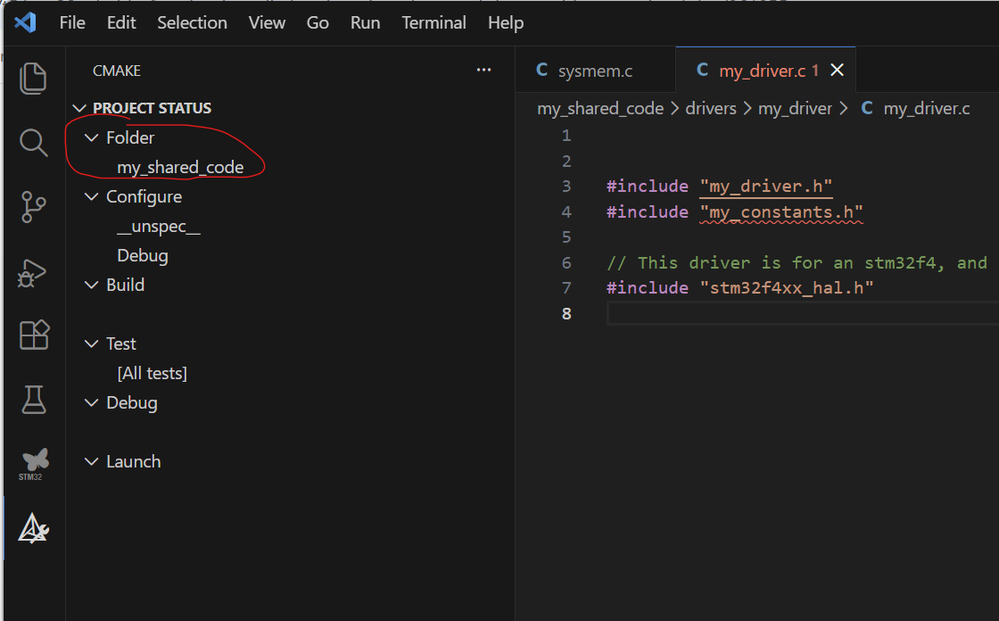
Task: Collapse the Test tree node
Action: [93, 344]
